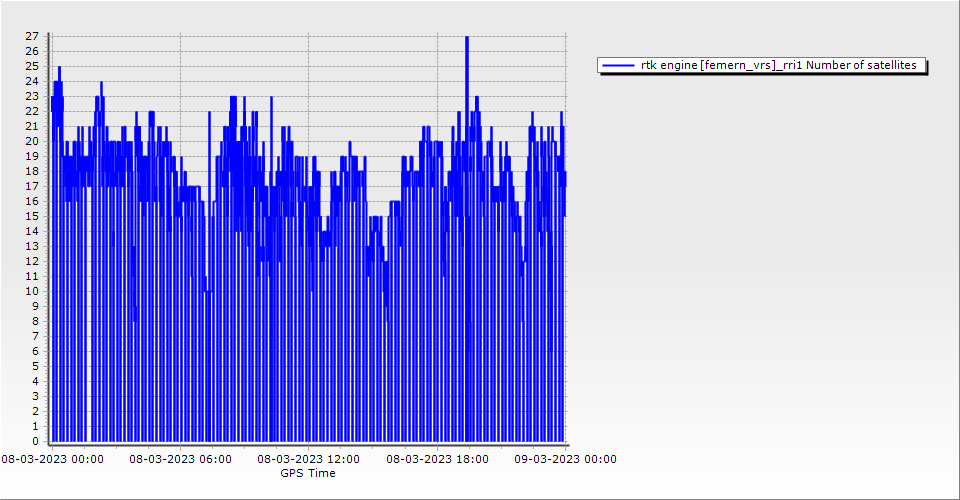Click the 5 value on the y-axis
The width and height of the screenshot is (960, 500).
click(35, 366)
